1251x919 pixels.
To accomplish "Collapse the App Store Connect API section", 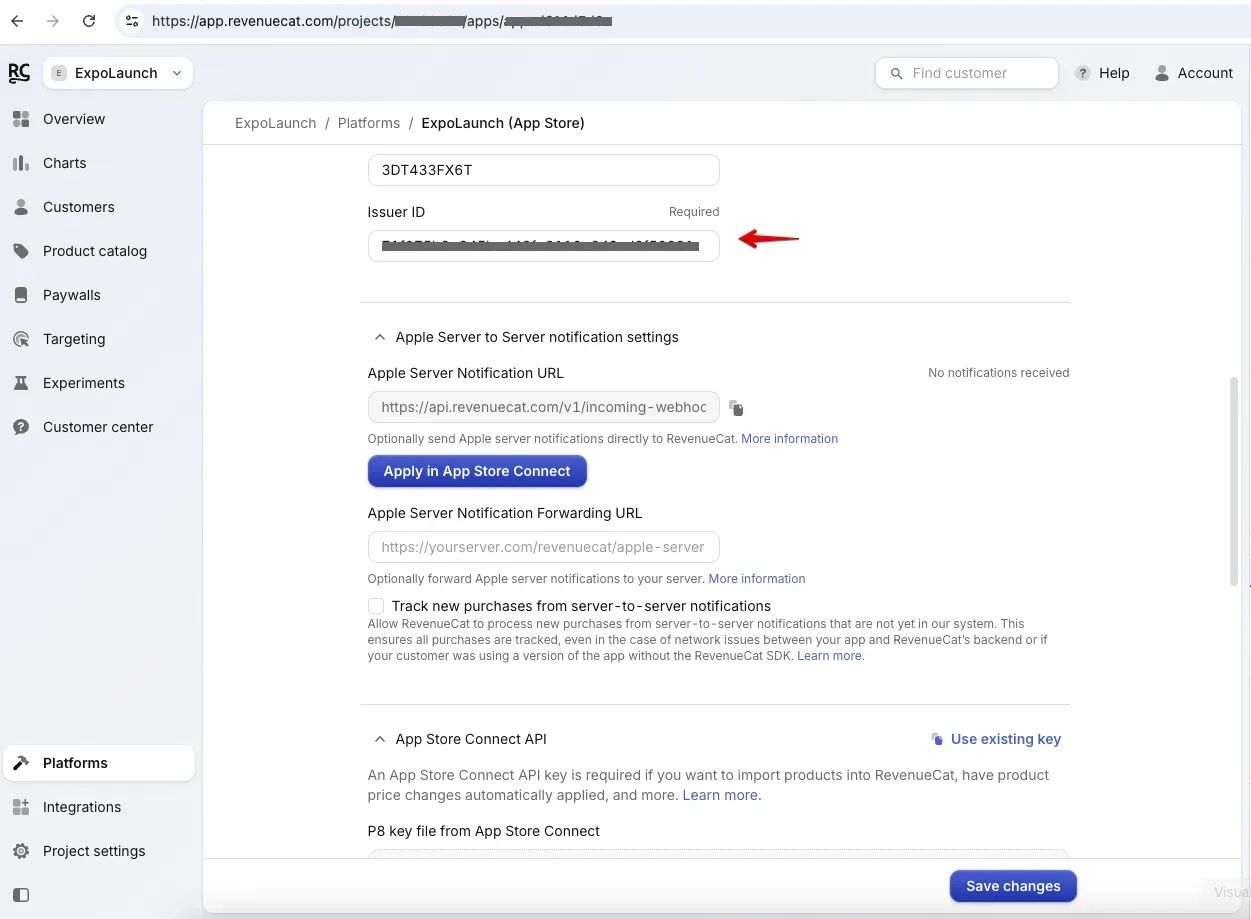I will [379, 740].
